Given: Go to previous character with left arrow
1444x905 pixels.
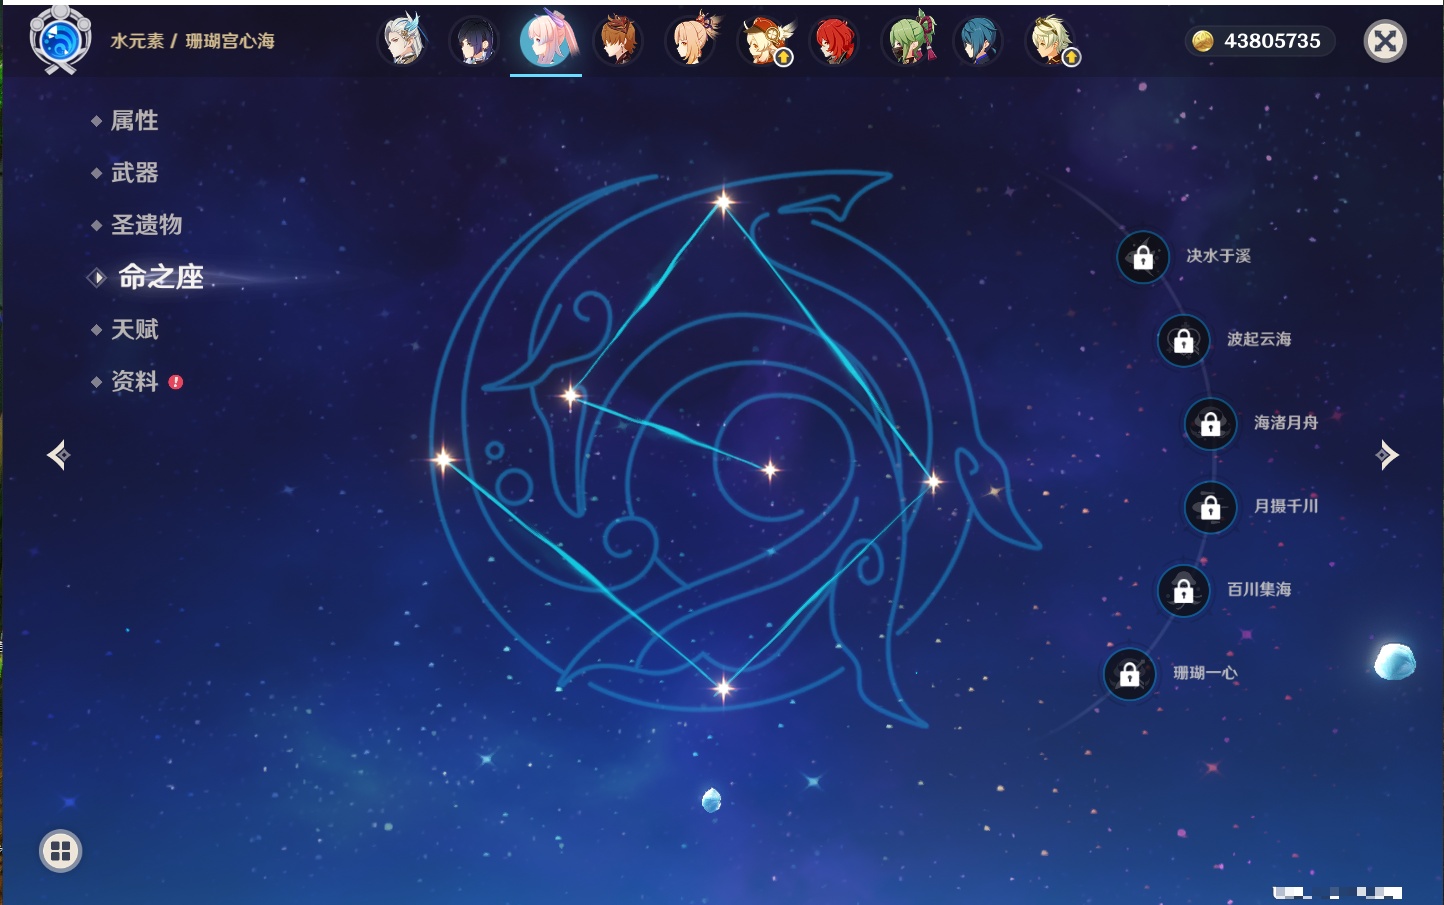Looking at the screenshot, I should (x=58, y=455).
